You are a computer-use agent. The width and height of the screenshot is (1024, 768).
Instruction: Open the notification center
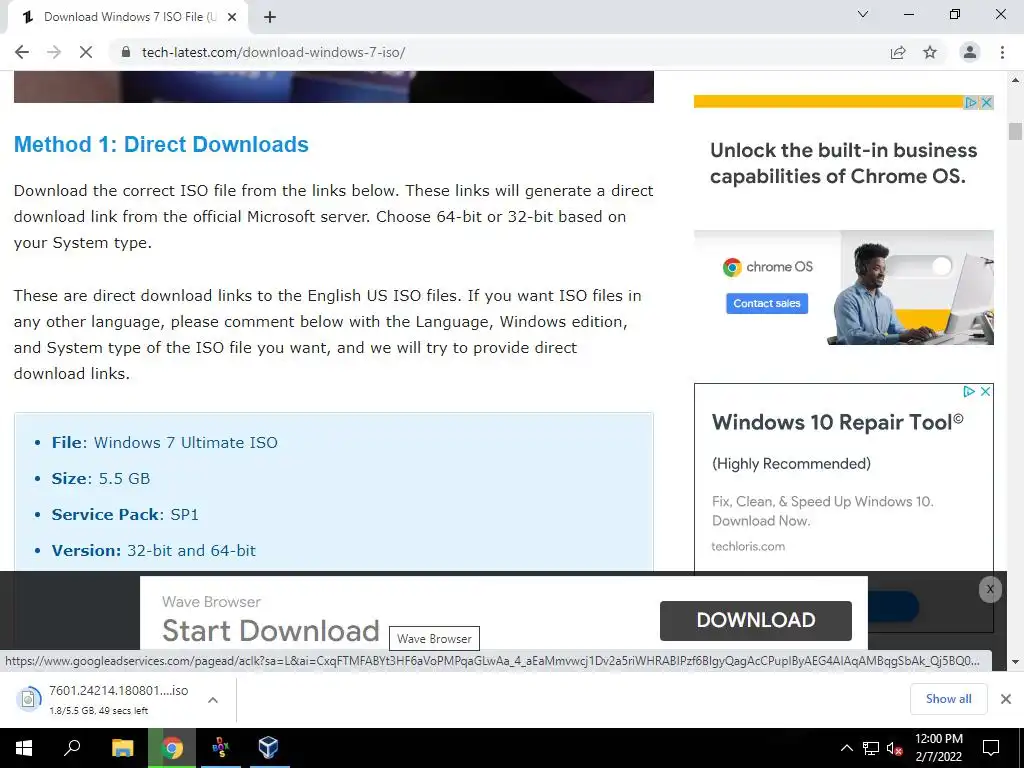point(991,748)
